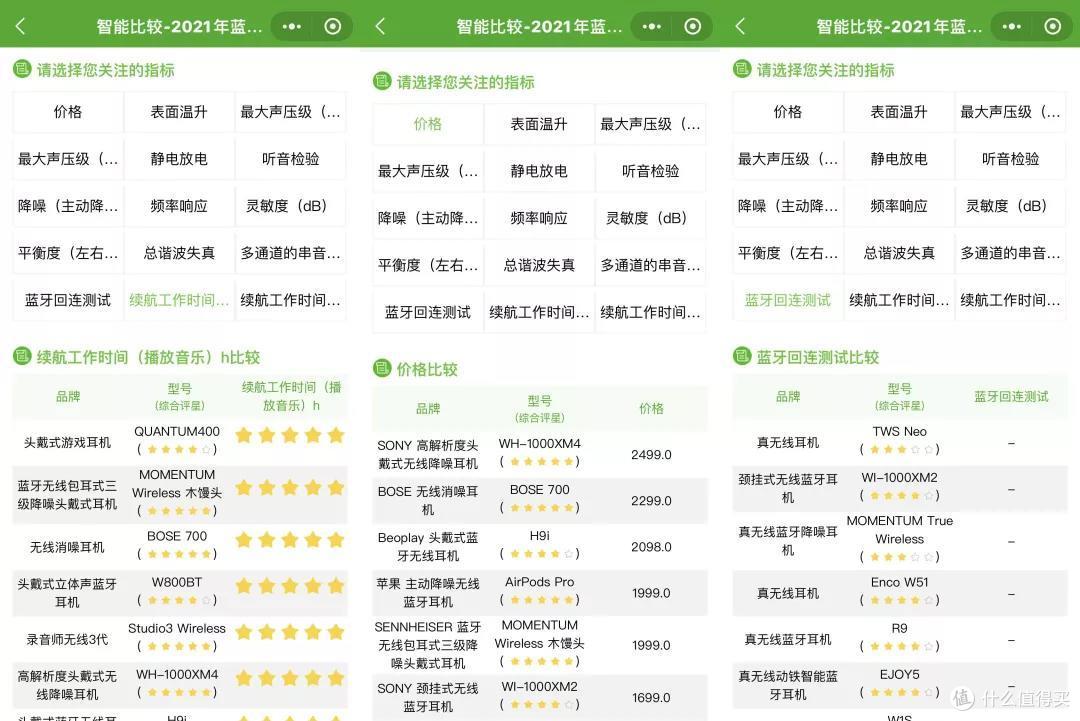Tap H9i model cell in middle table
Image resolution: width=1080 pixels, height=721 pixels.
(x=539, y=545)
